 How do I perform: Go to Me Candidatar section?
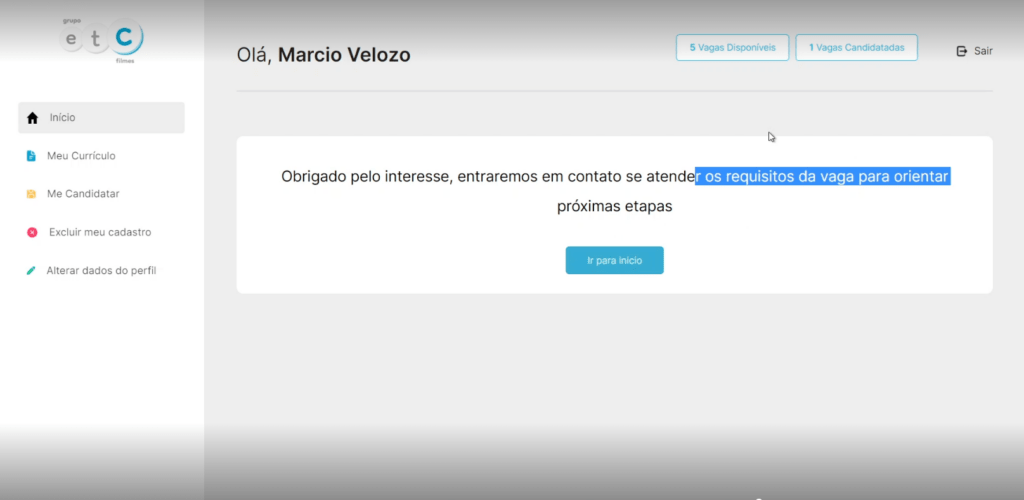[x=83, y=194]
